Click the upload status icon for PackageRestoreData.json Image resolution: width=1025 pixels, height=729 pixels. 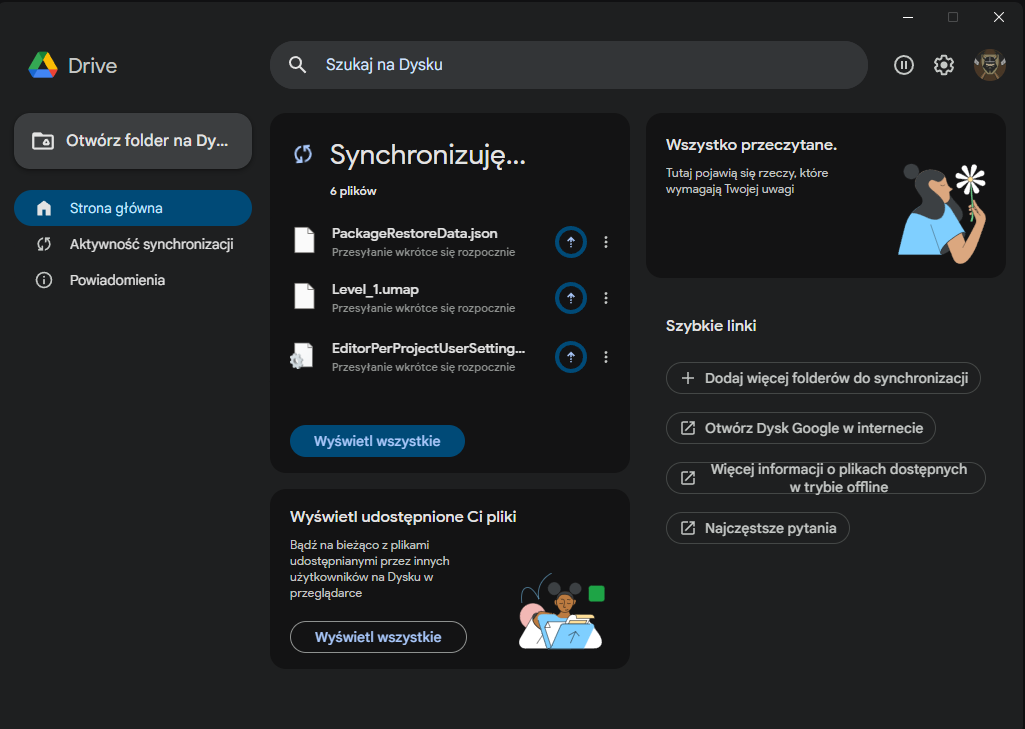(571, 242)
